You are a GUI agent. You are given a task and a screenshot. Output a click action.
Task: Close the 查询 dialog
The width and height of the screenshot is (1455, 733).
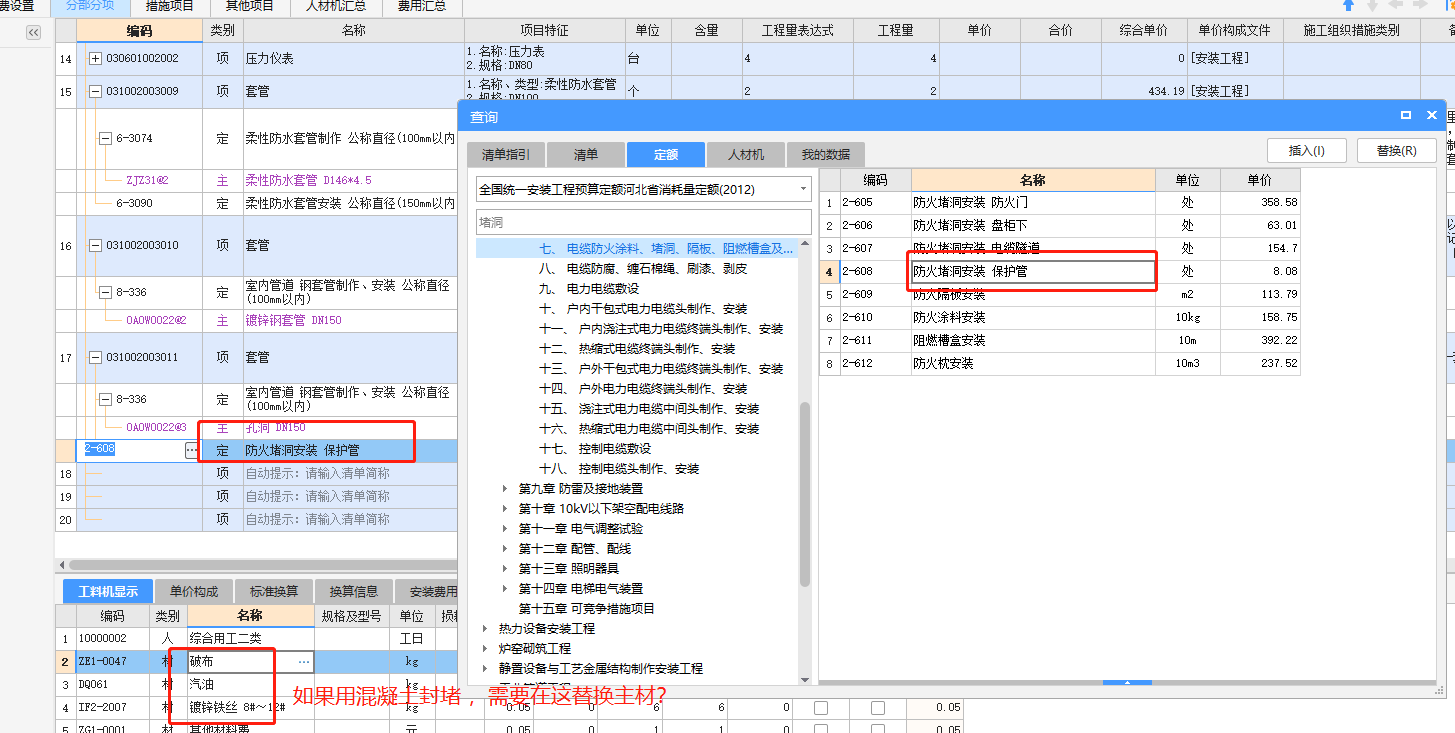[1432, 116]
